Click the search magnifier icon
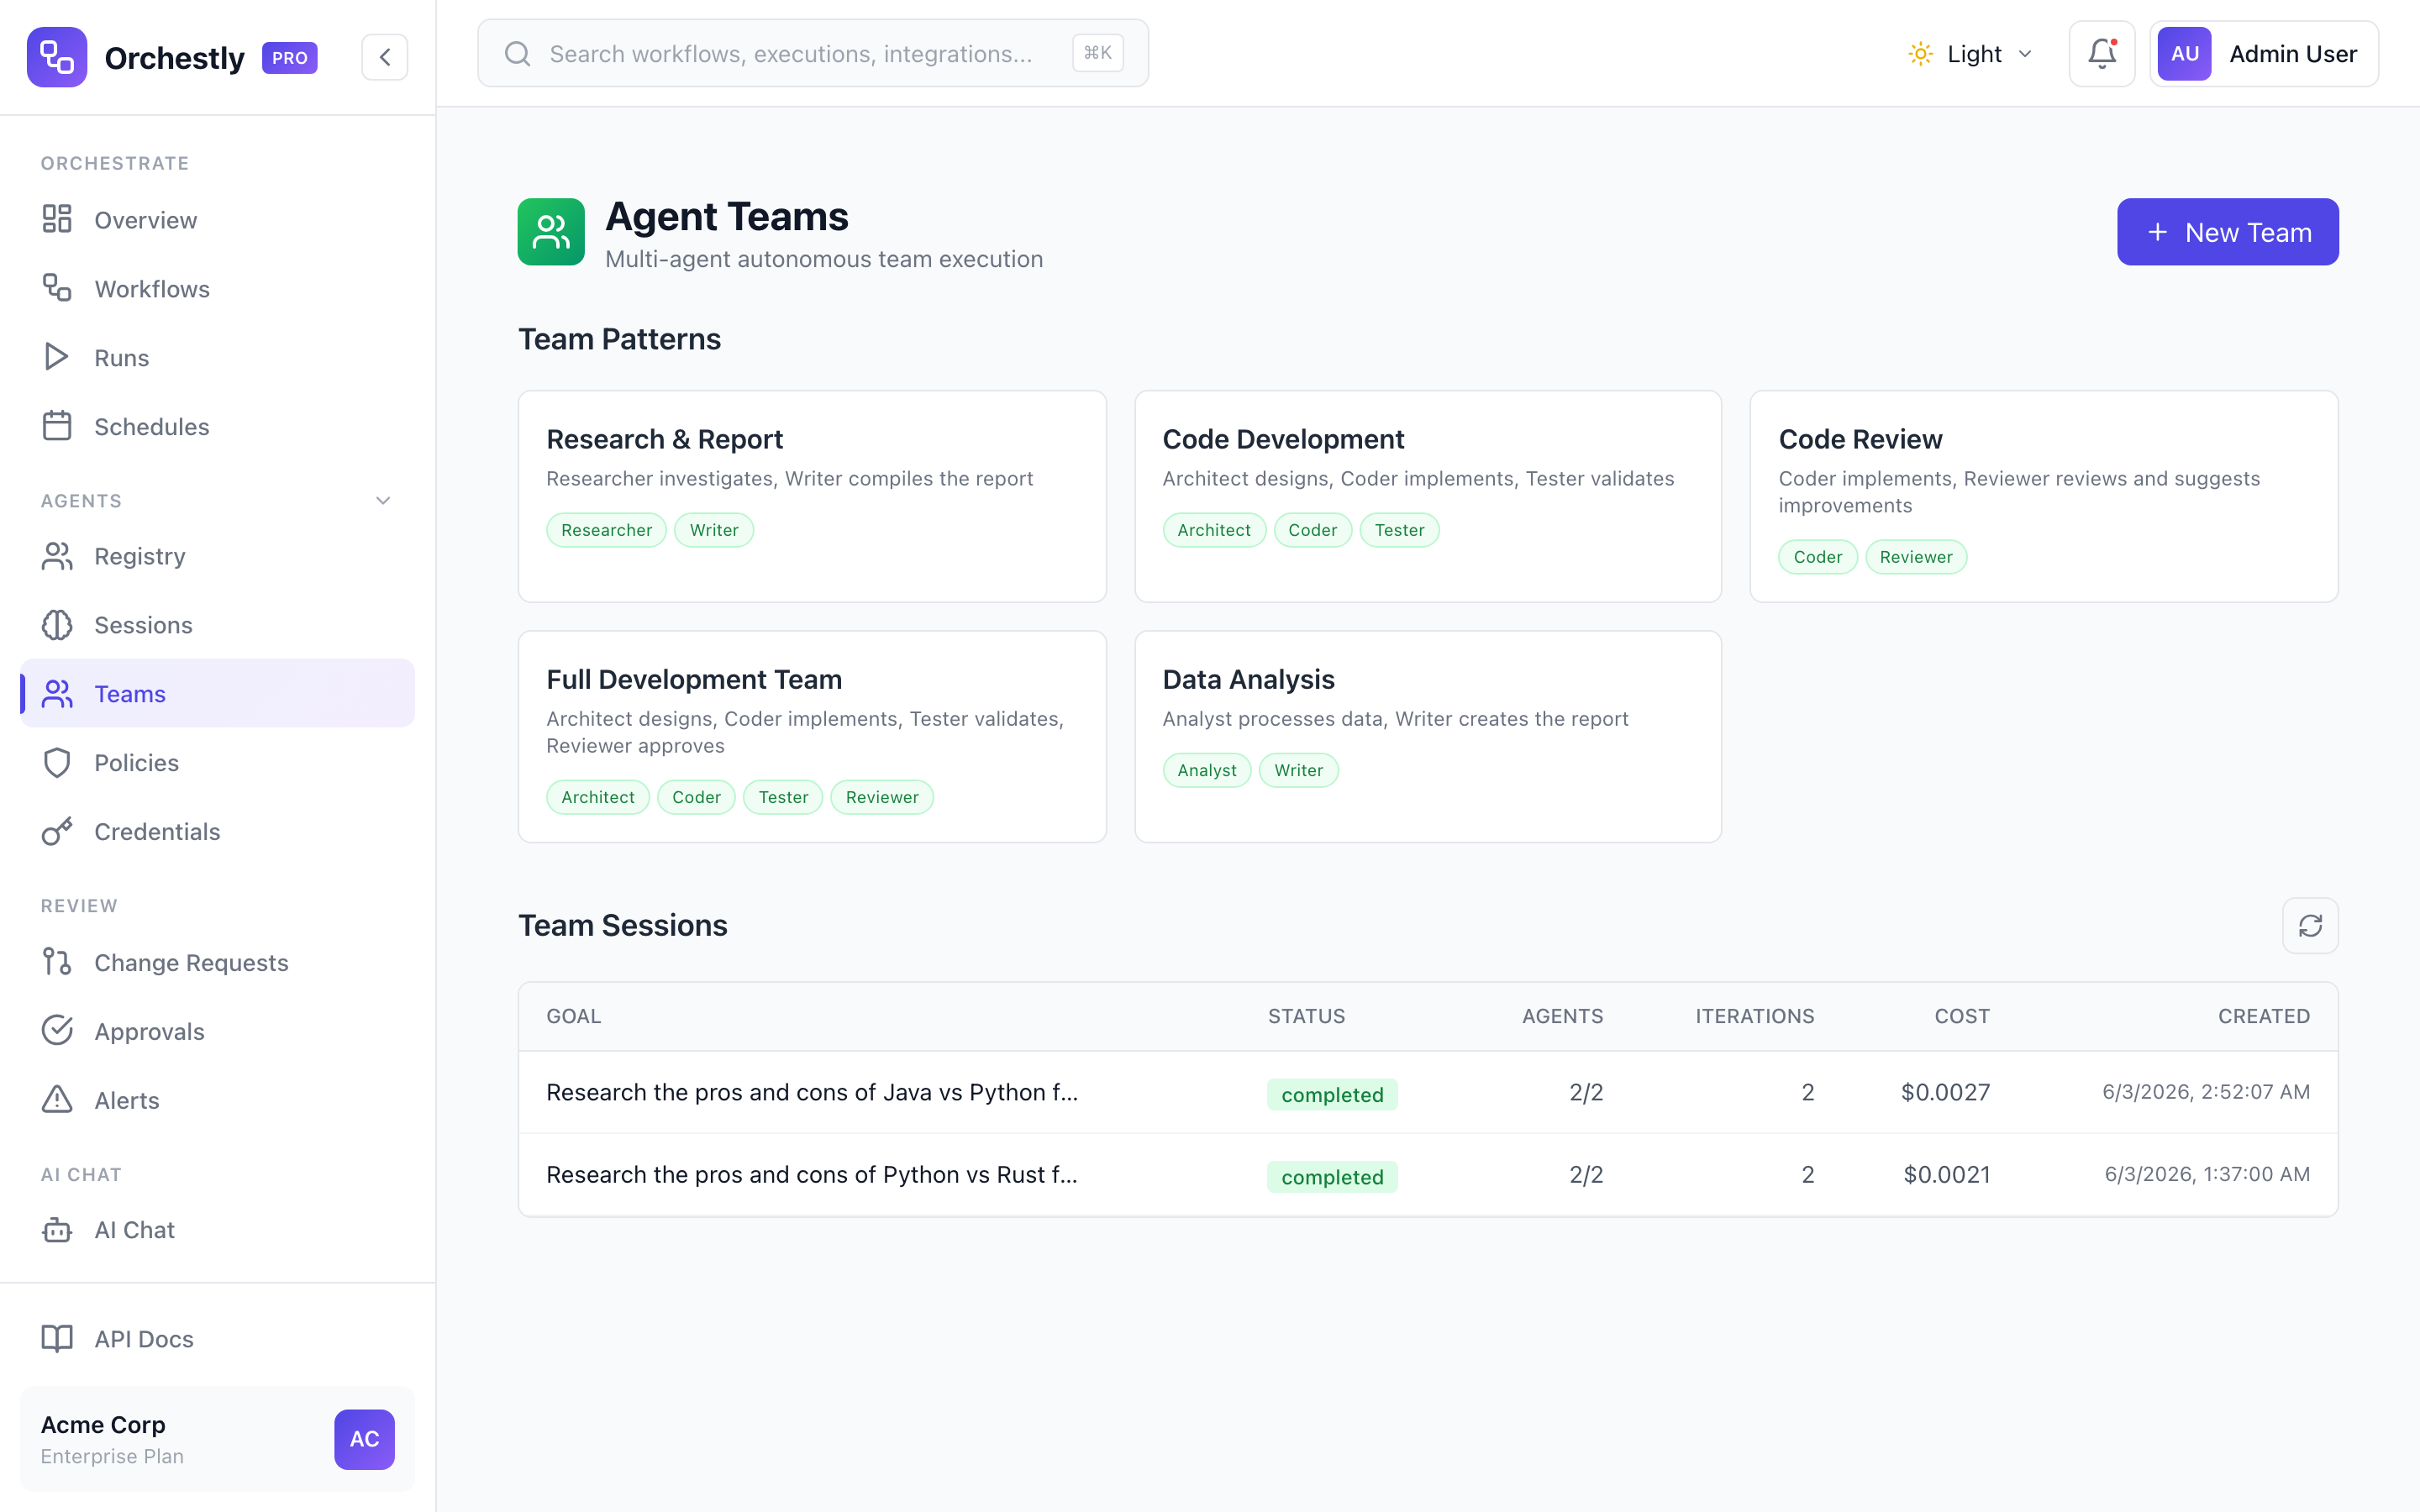 point(517,54)
